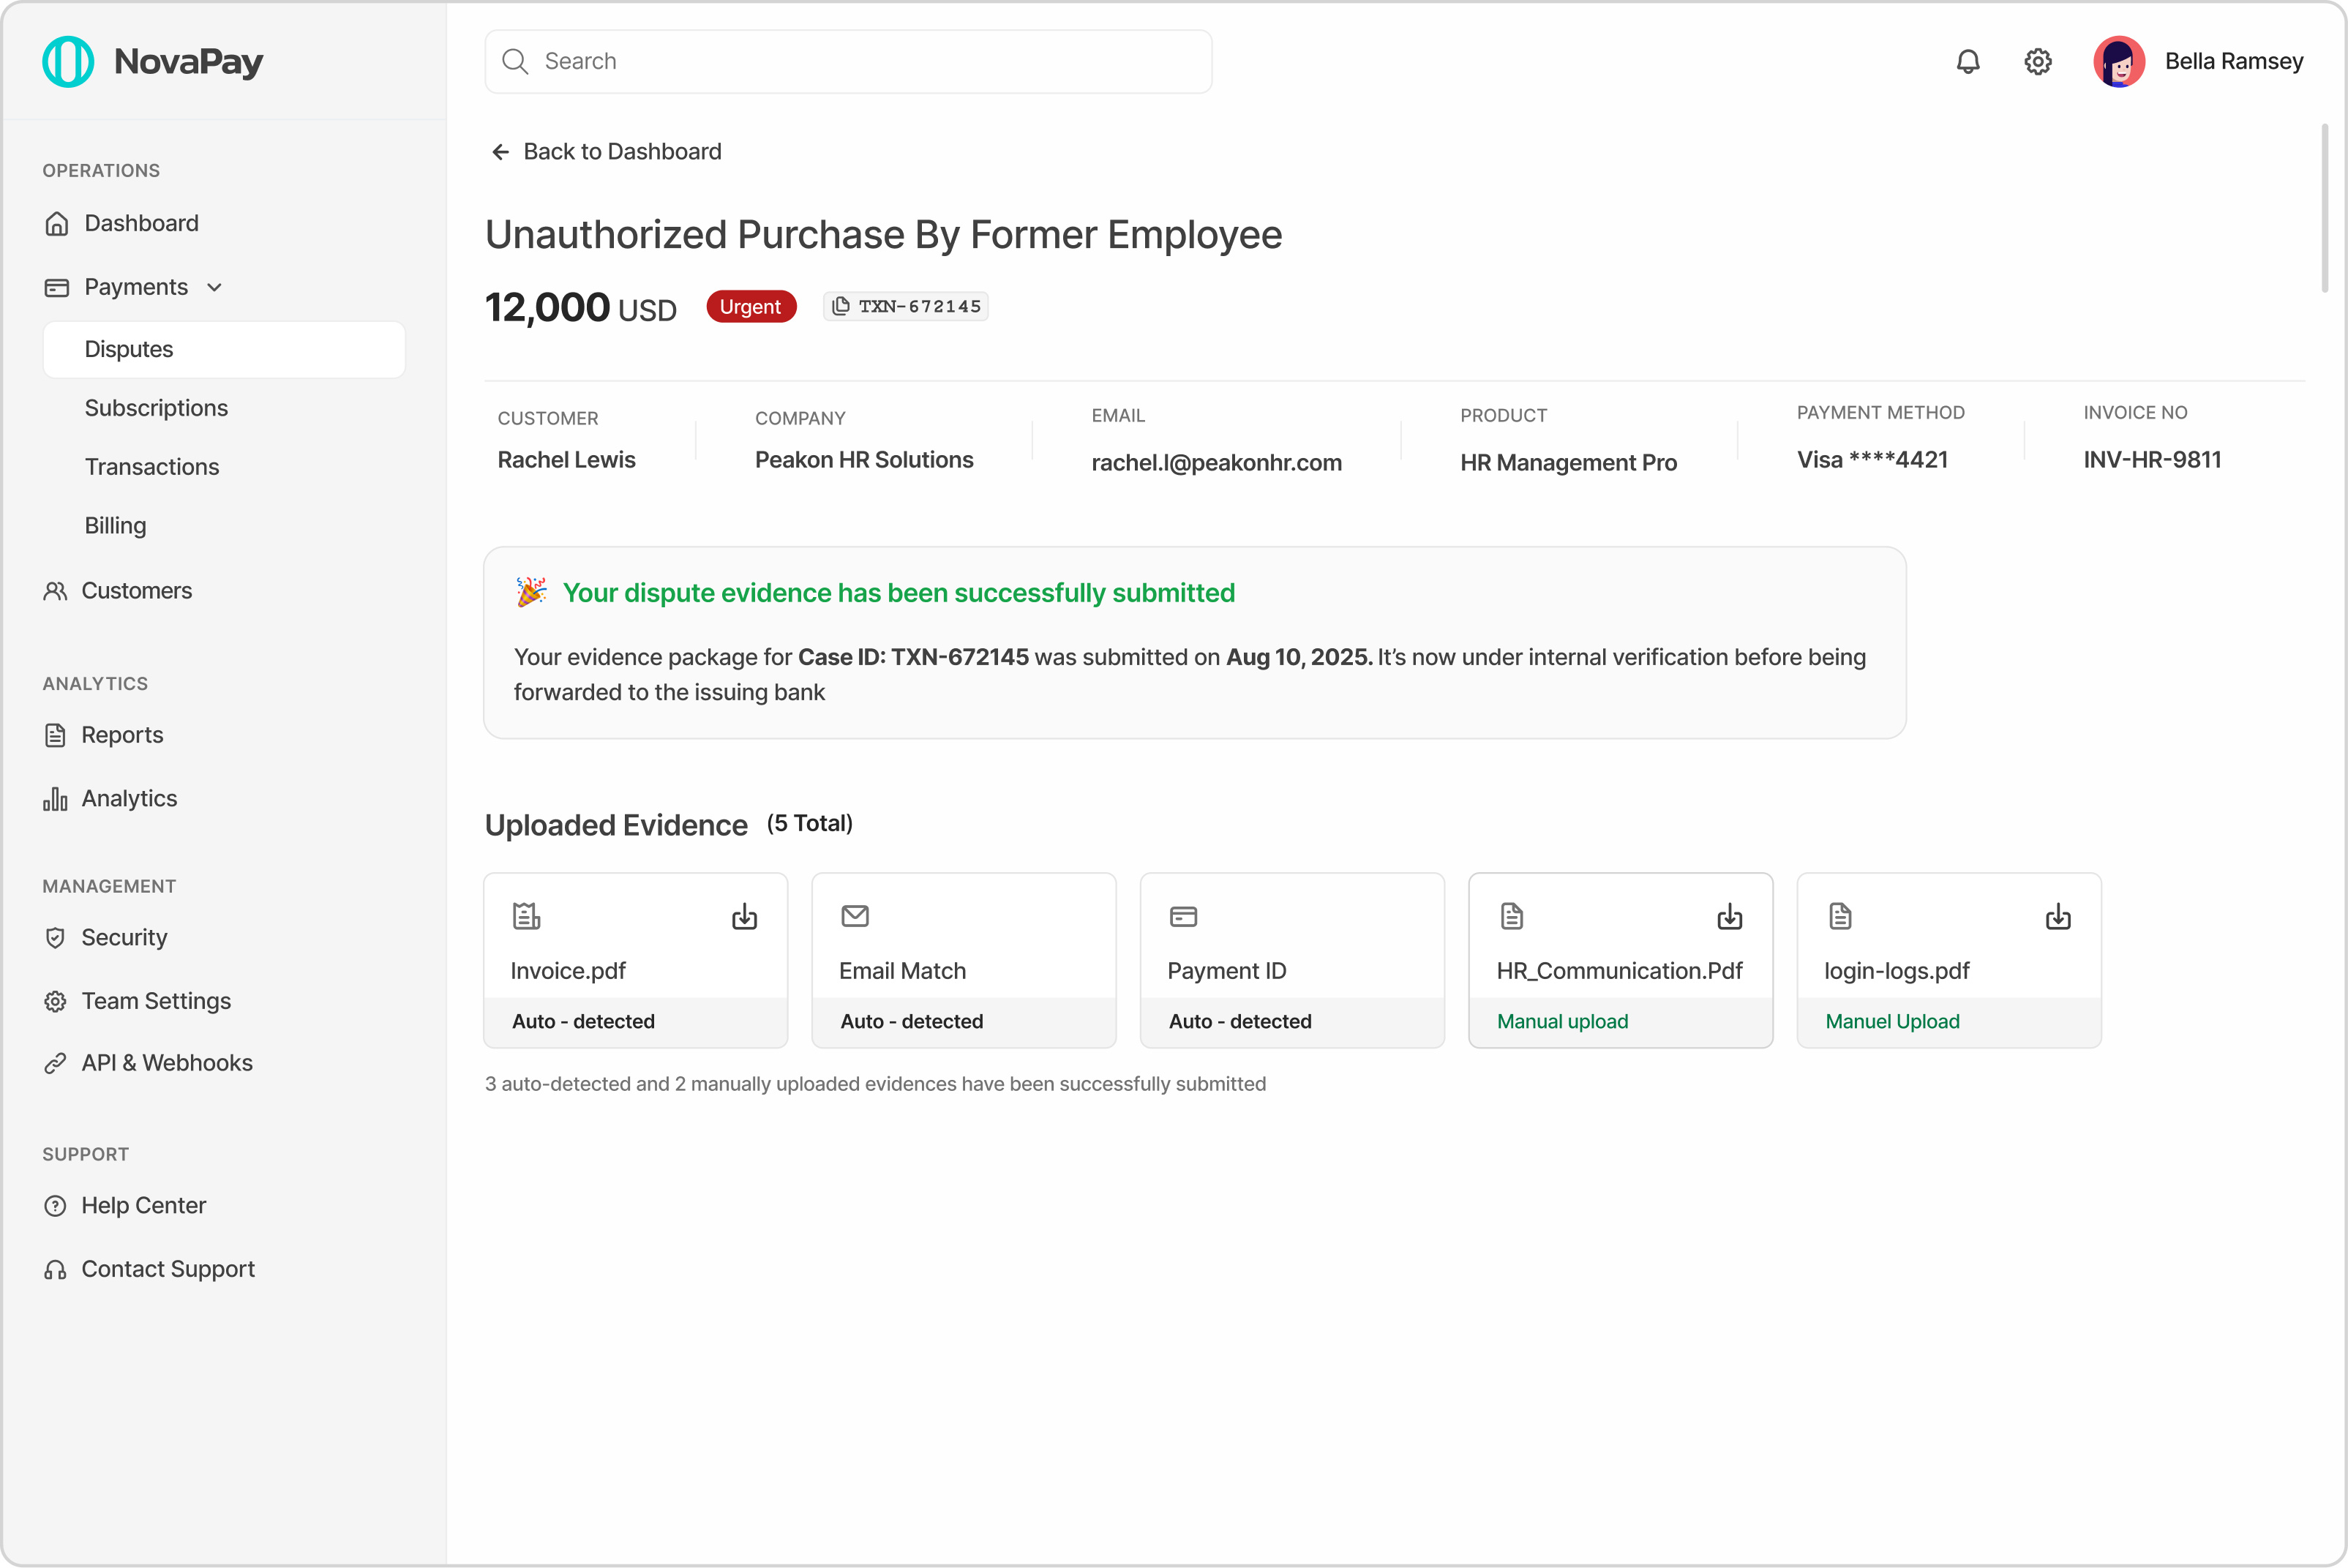Download the login-logs.pdf file
Image resolution: width=2348 pixels, height=1568 pixels.
pyautogui.click(x=2058, y=916)
